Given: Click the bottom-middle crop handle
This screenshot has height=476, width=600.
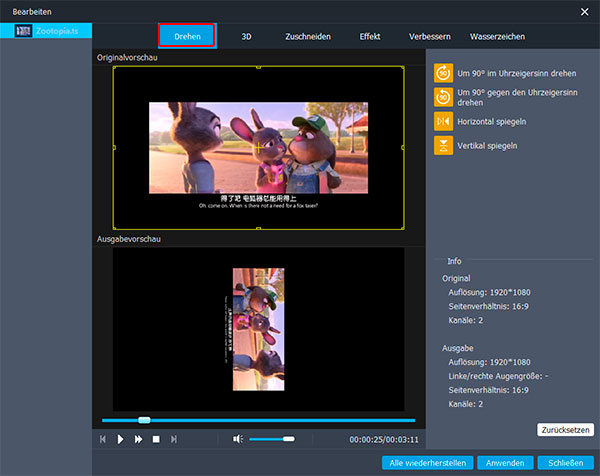Looking at the screenshot, I should click(x=259, y=228).
